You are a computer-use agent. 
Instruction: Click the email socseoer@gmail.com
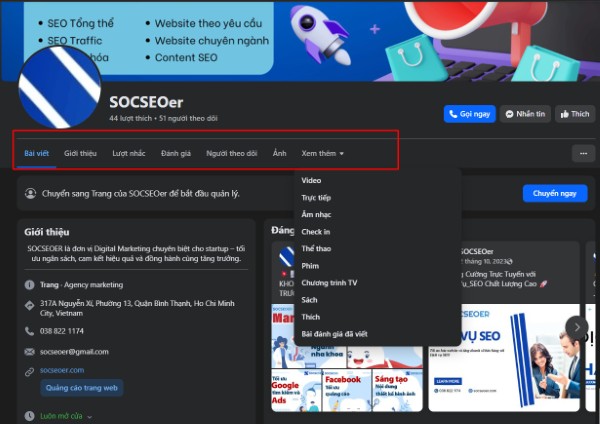coord(74,352)
